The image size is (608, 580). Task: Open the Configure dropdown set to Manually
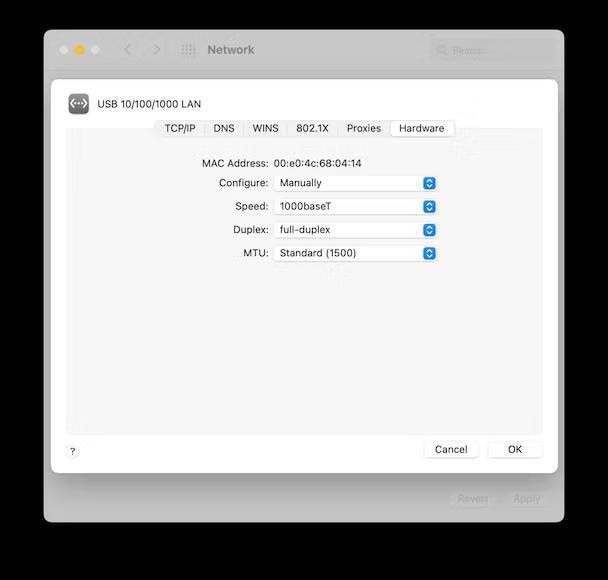point(355,183)
